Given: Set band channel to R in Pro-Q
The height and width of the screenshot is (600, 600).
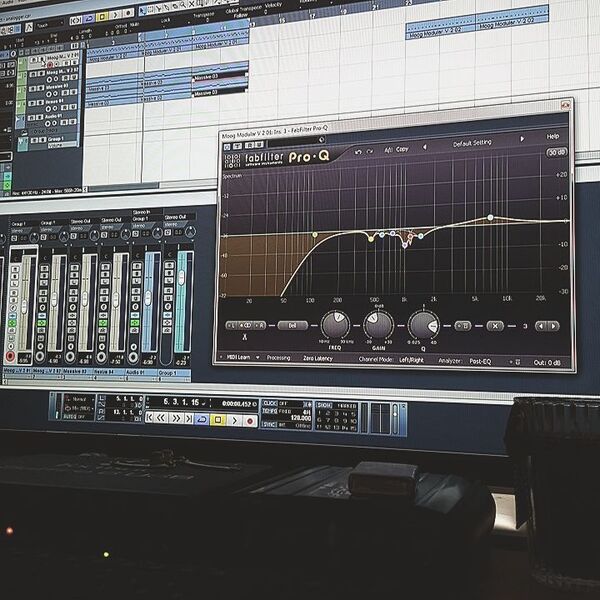Looking at the screenshot, I should pos(261,326).
